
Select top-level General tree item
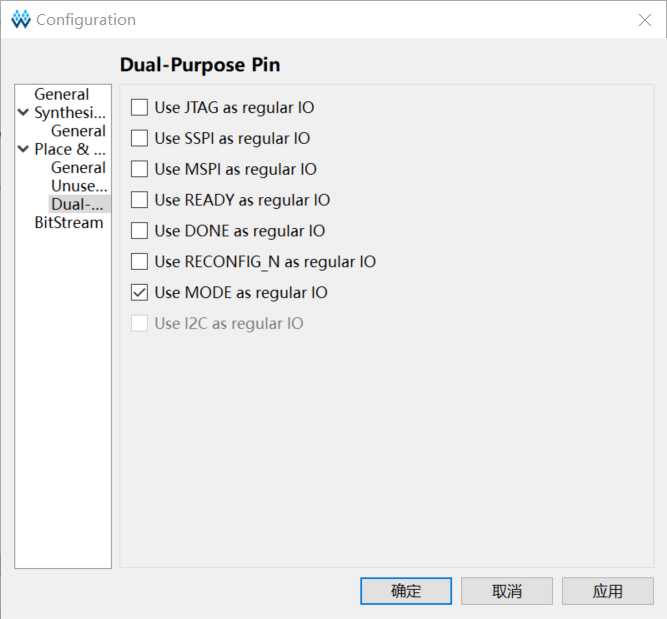click(x=62, y=94)
